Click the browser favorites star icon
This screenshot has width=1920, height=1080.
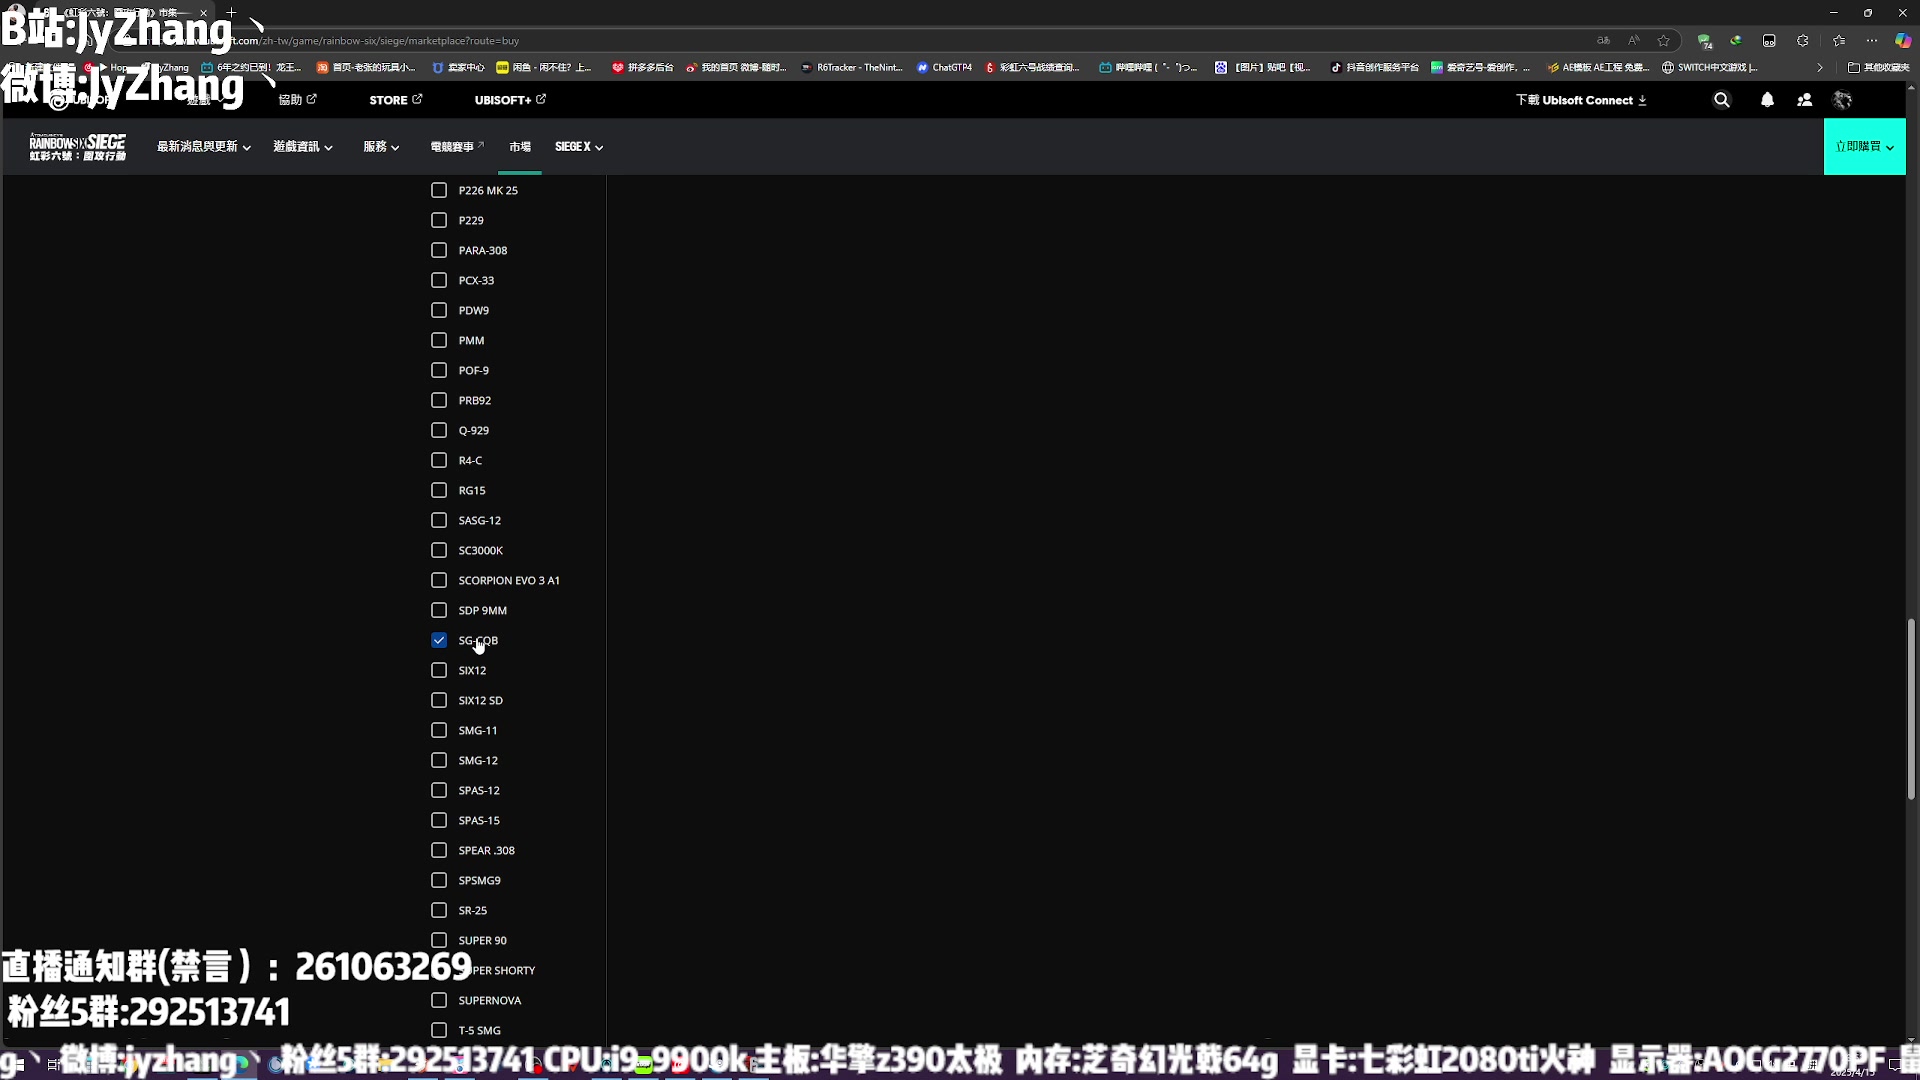tap(1663, 41)
